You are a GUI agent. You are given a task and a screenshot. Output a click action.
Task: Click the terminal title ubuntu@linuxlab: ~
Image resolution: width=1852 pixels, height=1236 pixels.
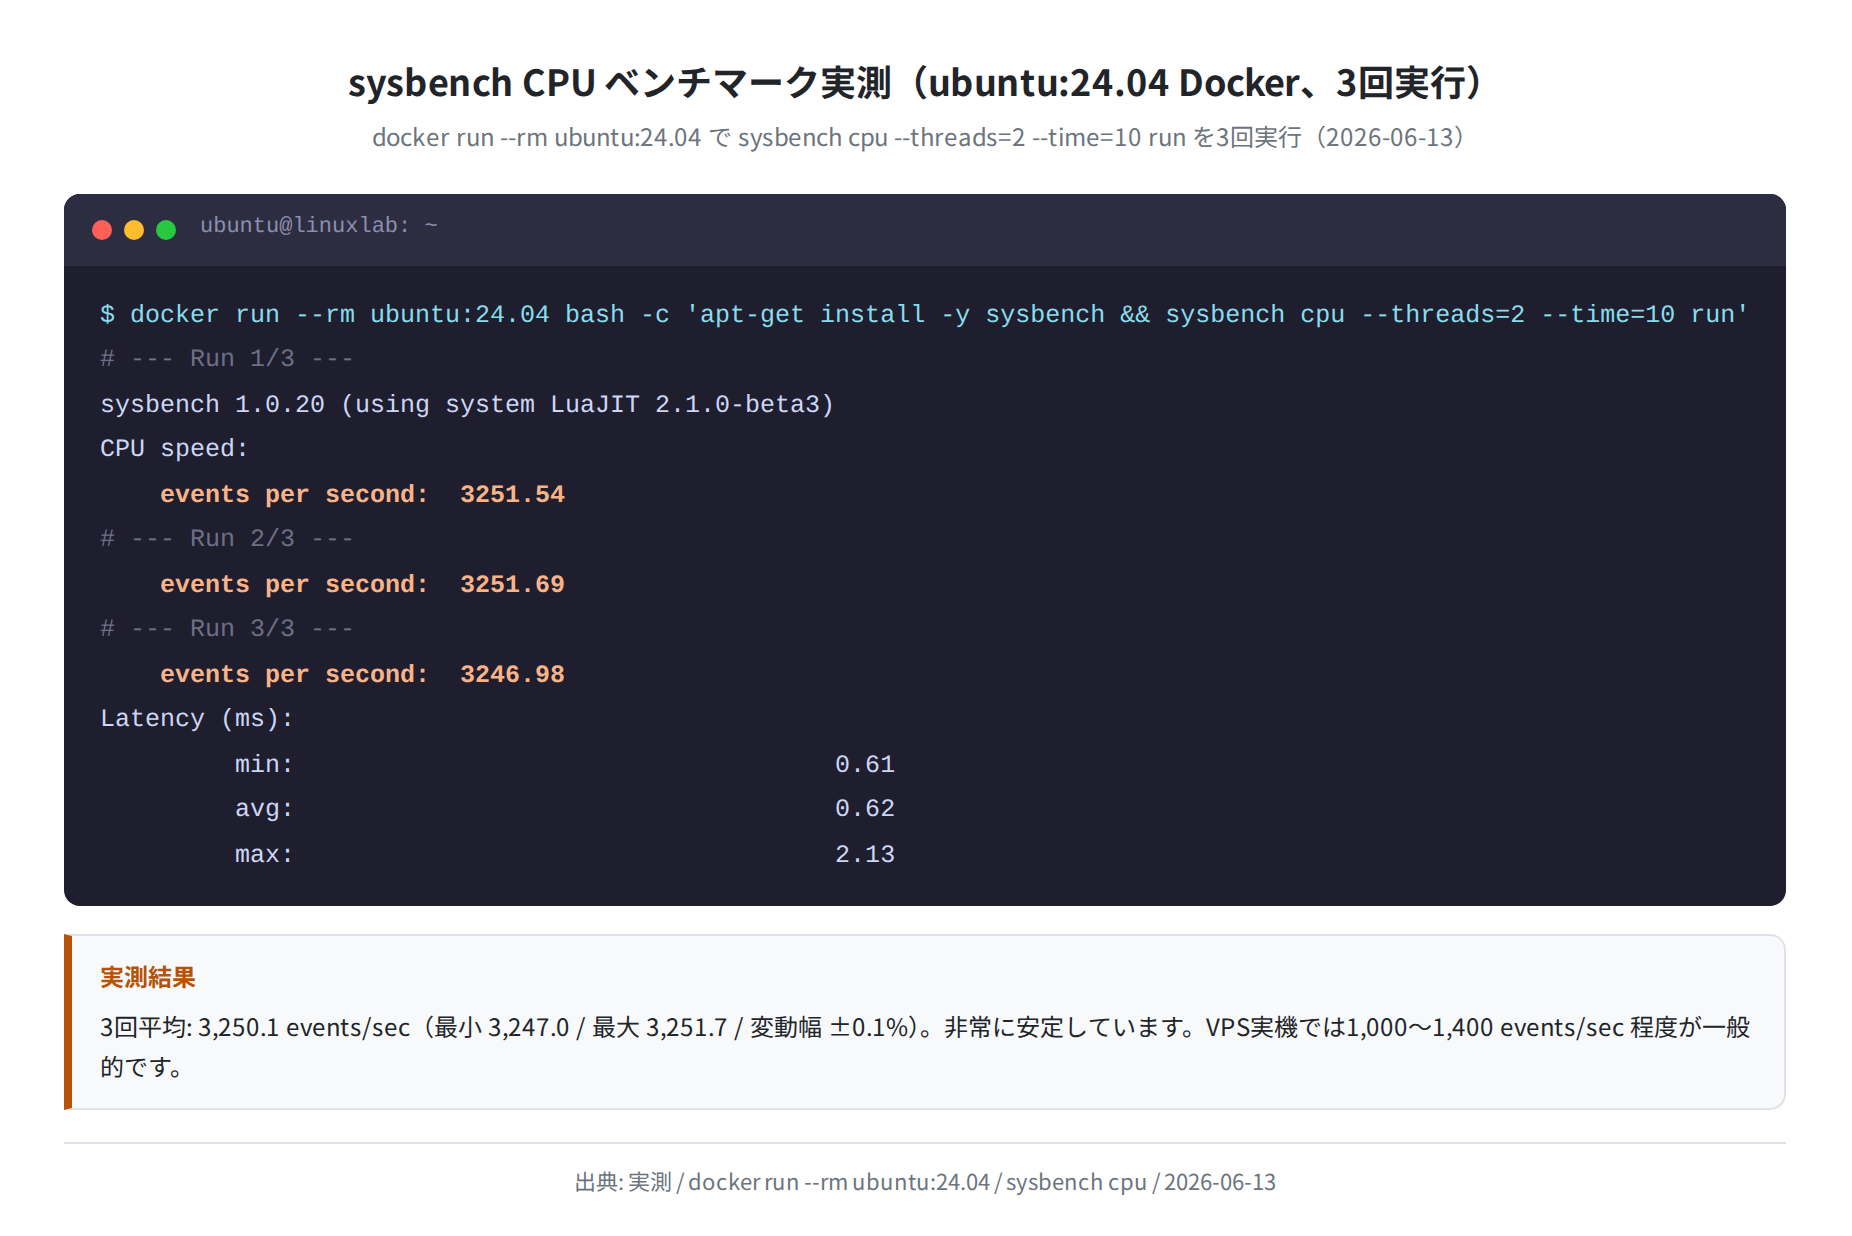click(319, 225)
